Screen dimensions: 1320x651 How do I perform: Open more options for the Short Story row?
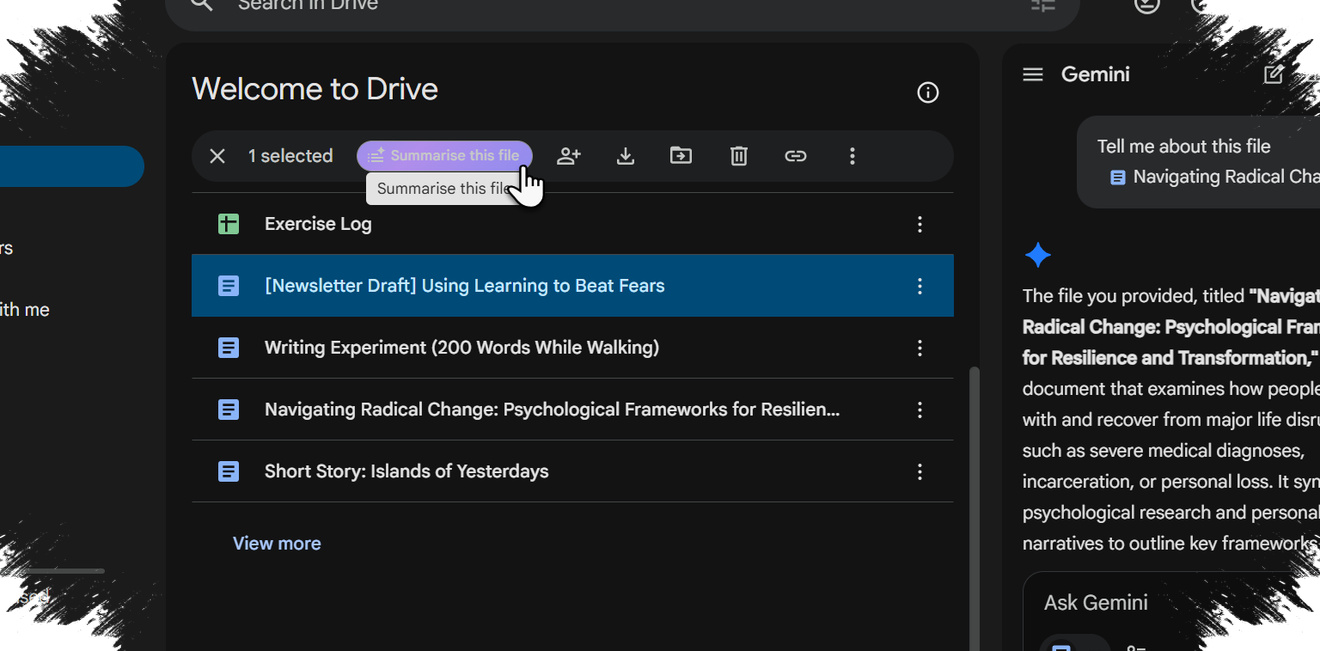[920, 472]
